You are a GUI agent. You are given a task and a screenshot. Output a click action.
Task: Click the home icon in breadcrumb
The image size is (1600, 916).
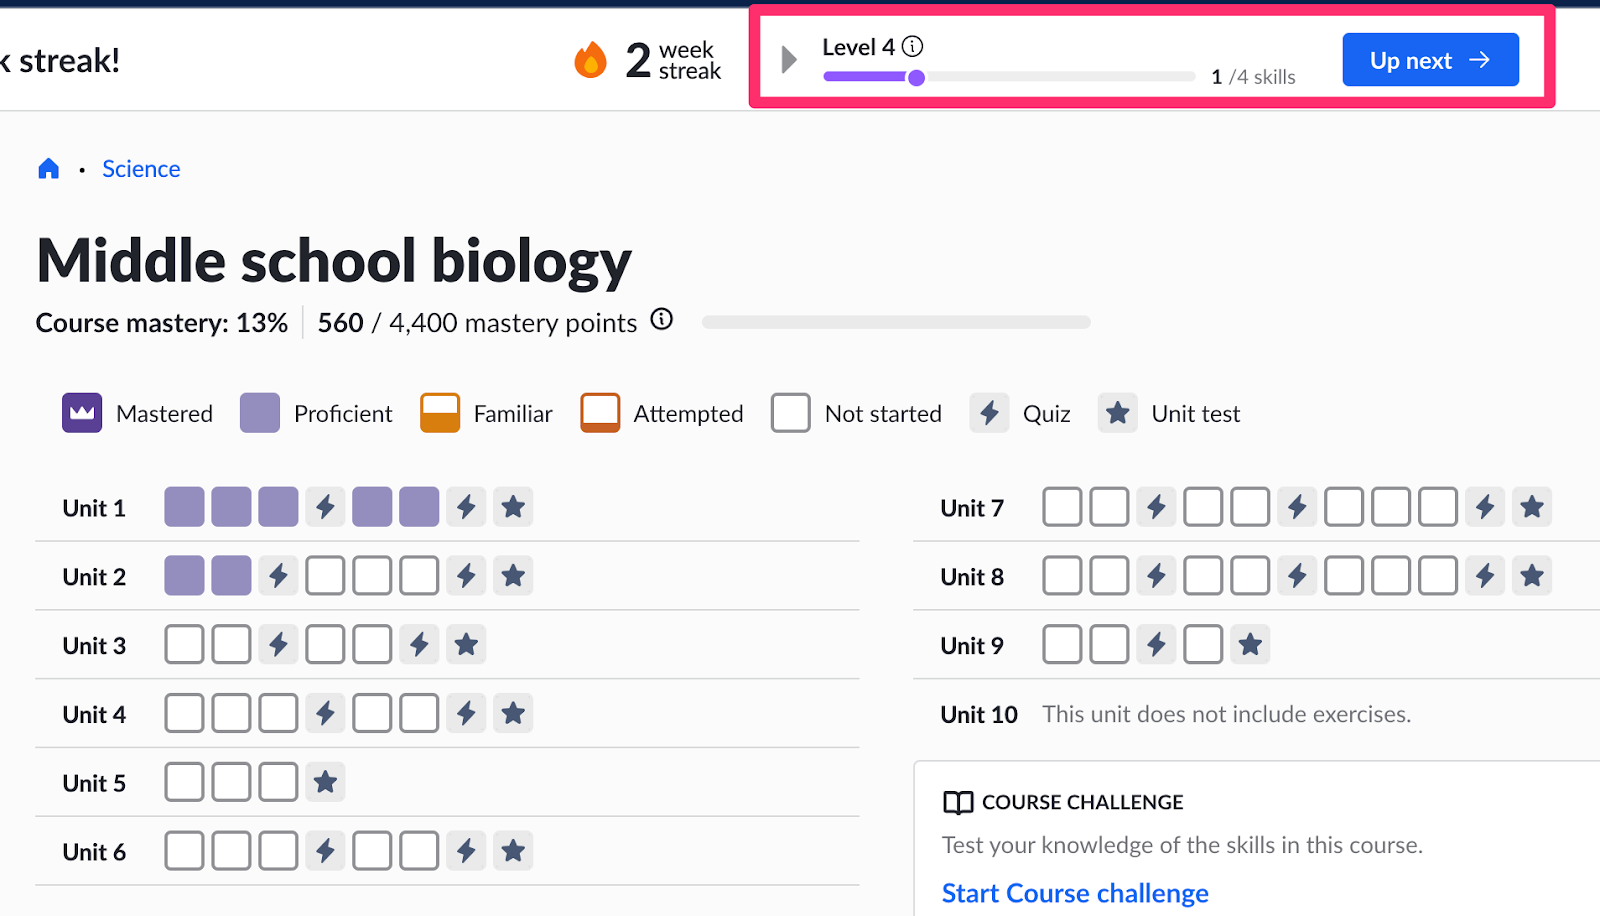coord(48,169)
